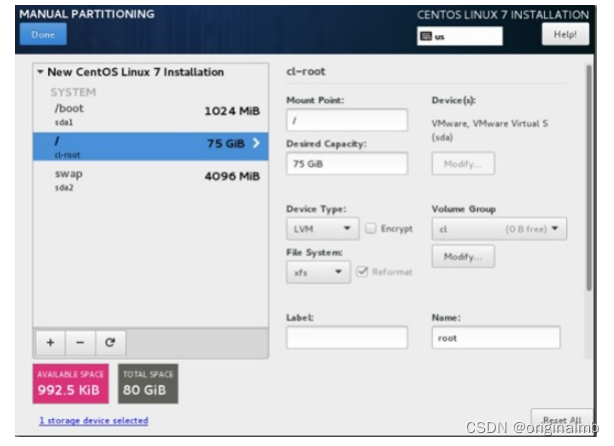Image resolution: width=614 pixels, height=446 pixels.
Task: Toggle the Reformat checkbox
Action: [362, 271]
